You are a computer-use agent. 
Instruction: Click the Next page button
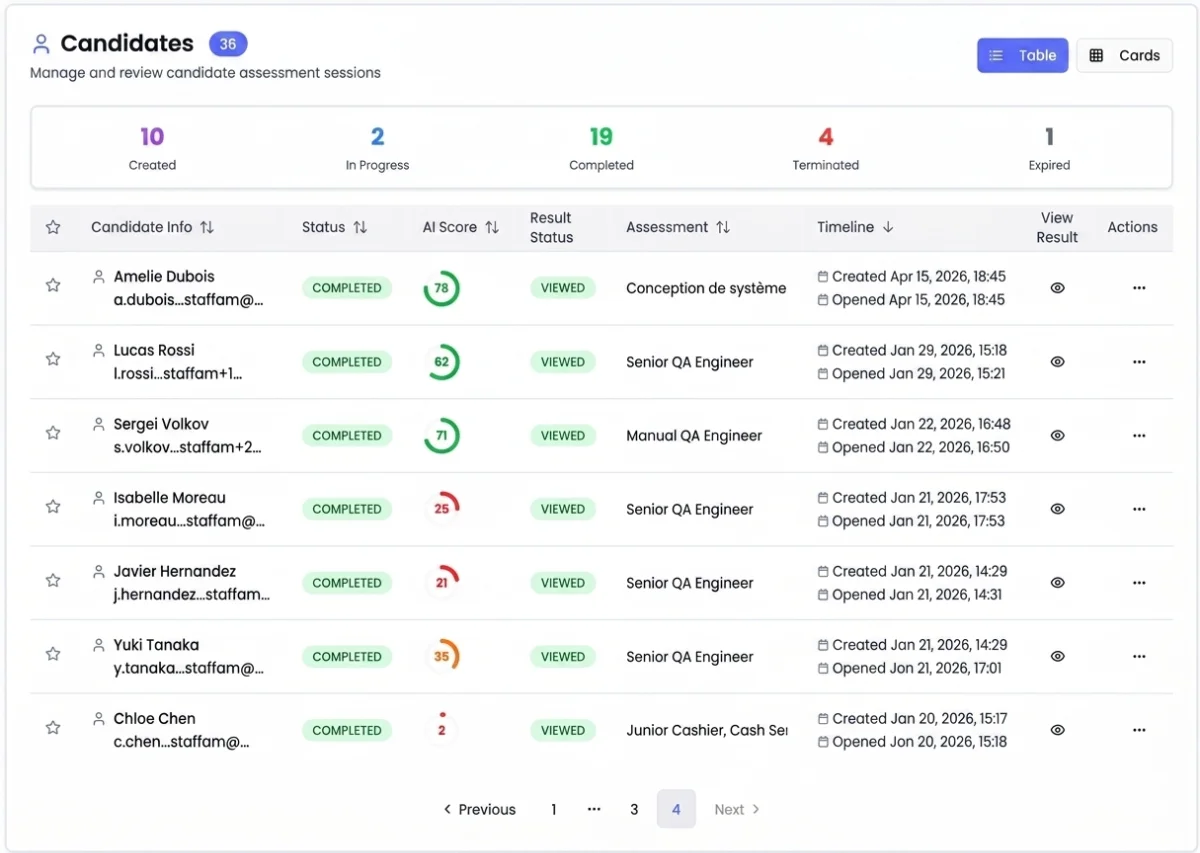coord(737,809)
